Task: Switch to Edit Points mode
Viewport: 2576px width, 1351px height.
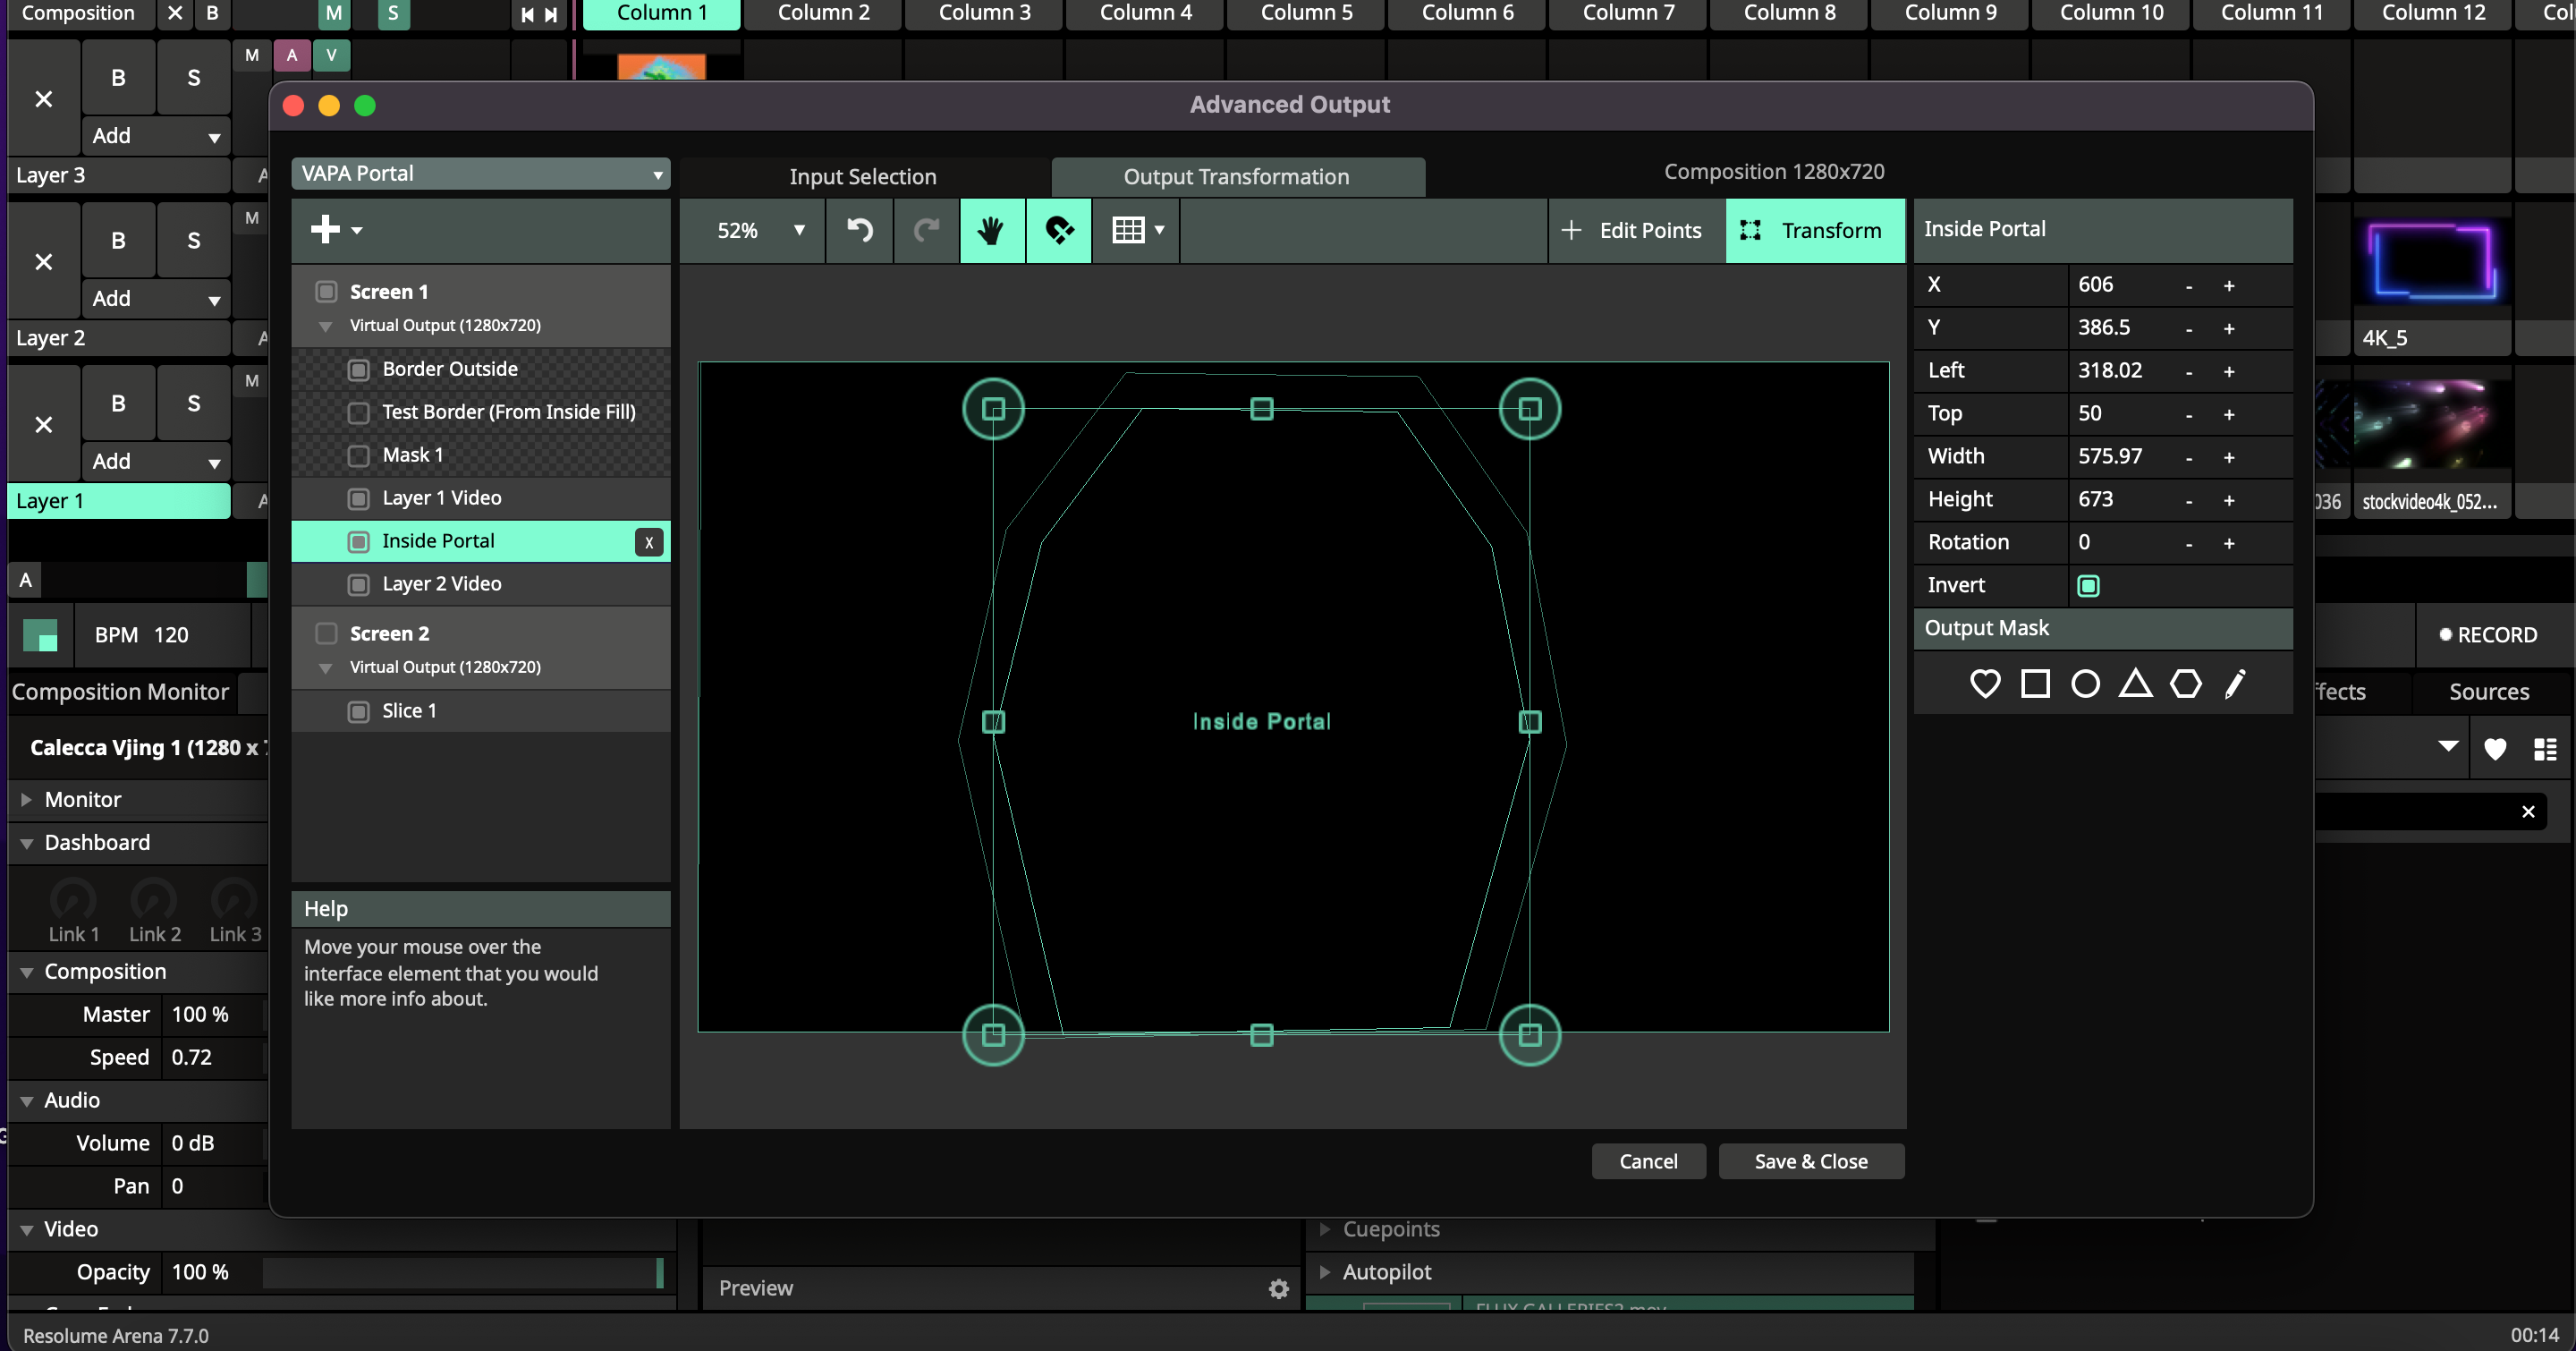Action: tap(1634, 230)
